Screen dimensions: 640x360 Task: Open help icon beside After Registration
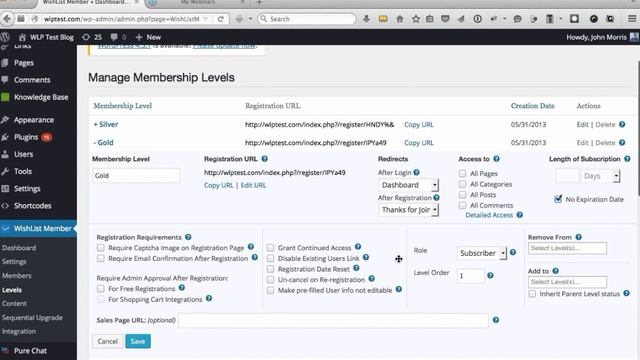[x=436, y=198]
